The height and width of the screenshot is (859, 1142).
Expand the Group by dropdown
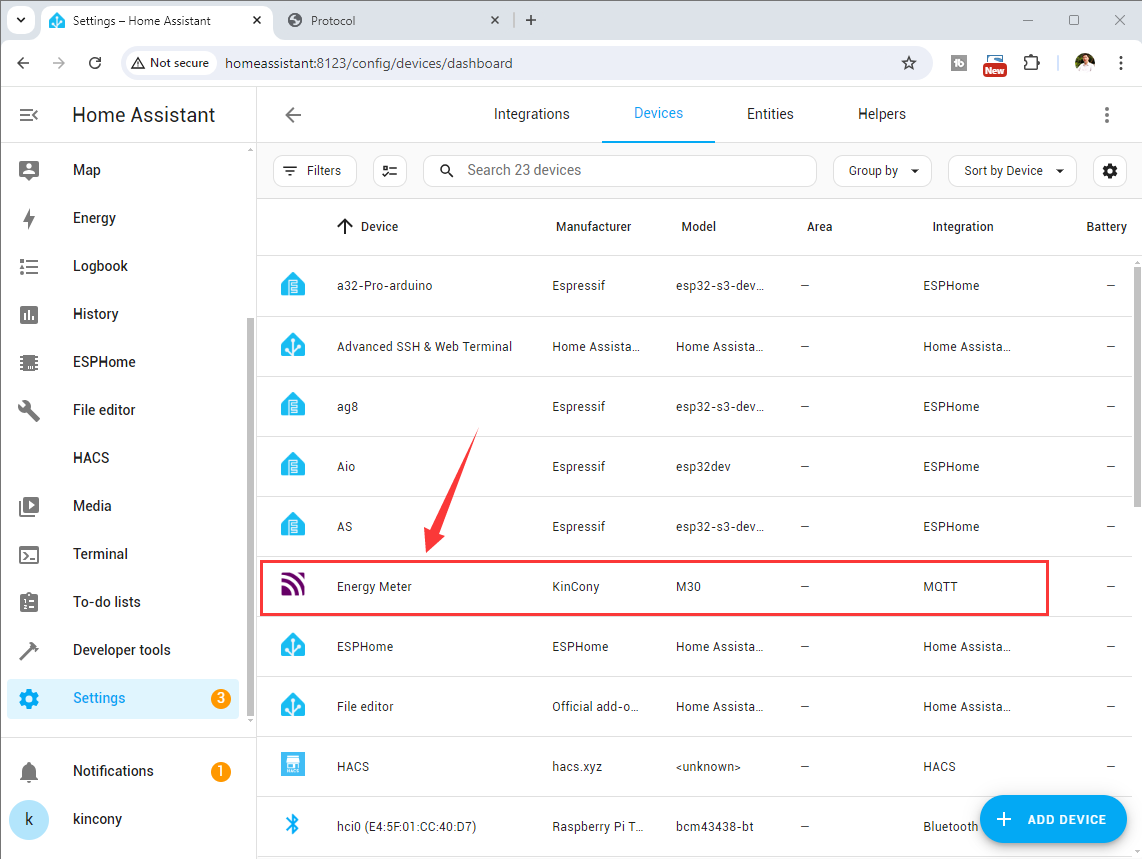tap(882, 171)
